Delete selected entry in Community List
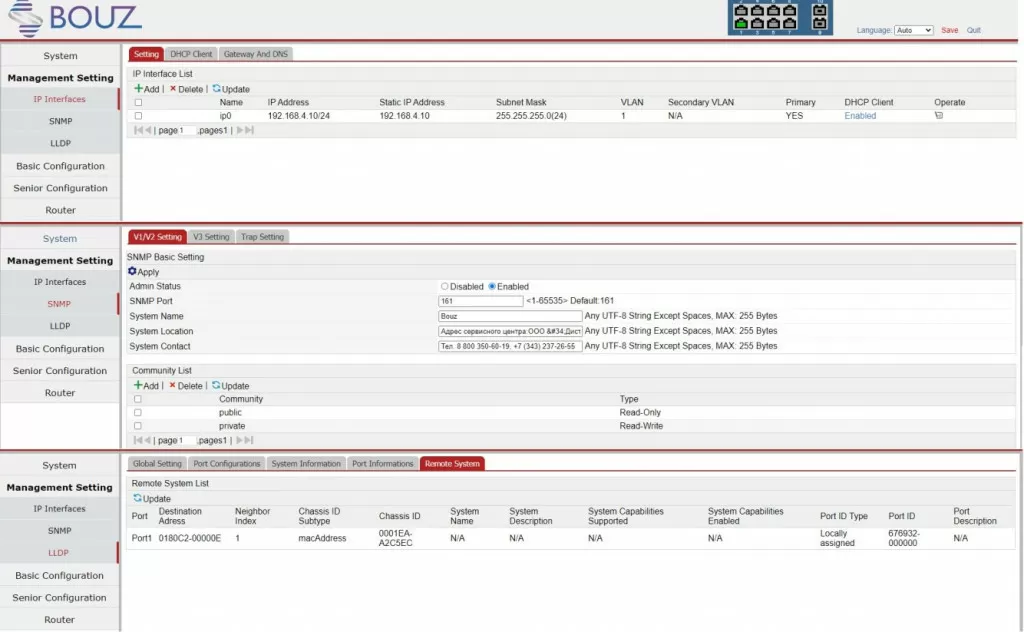This screenshot has width=1024, height=632. tap(186, 386)
